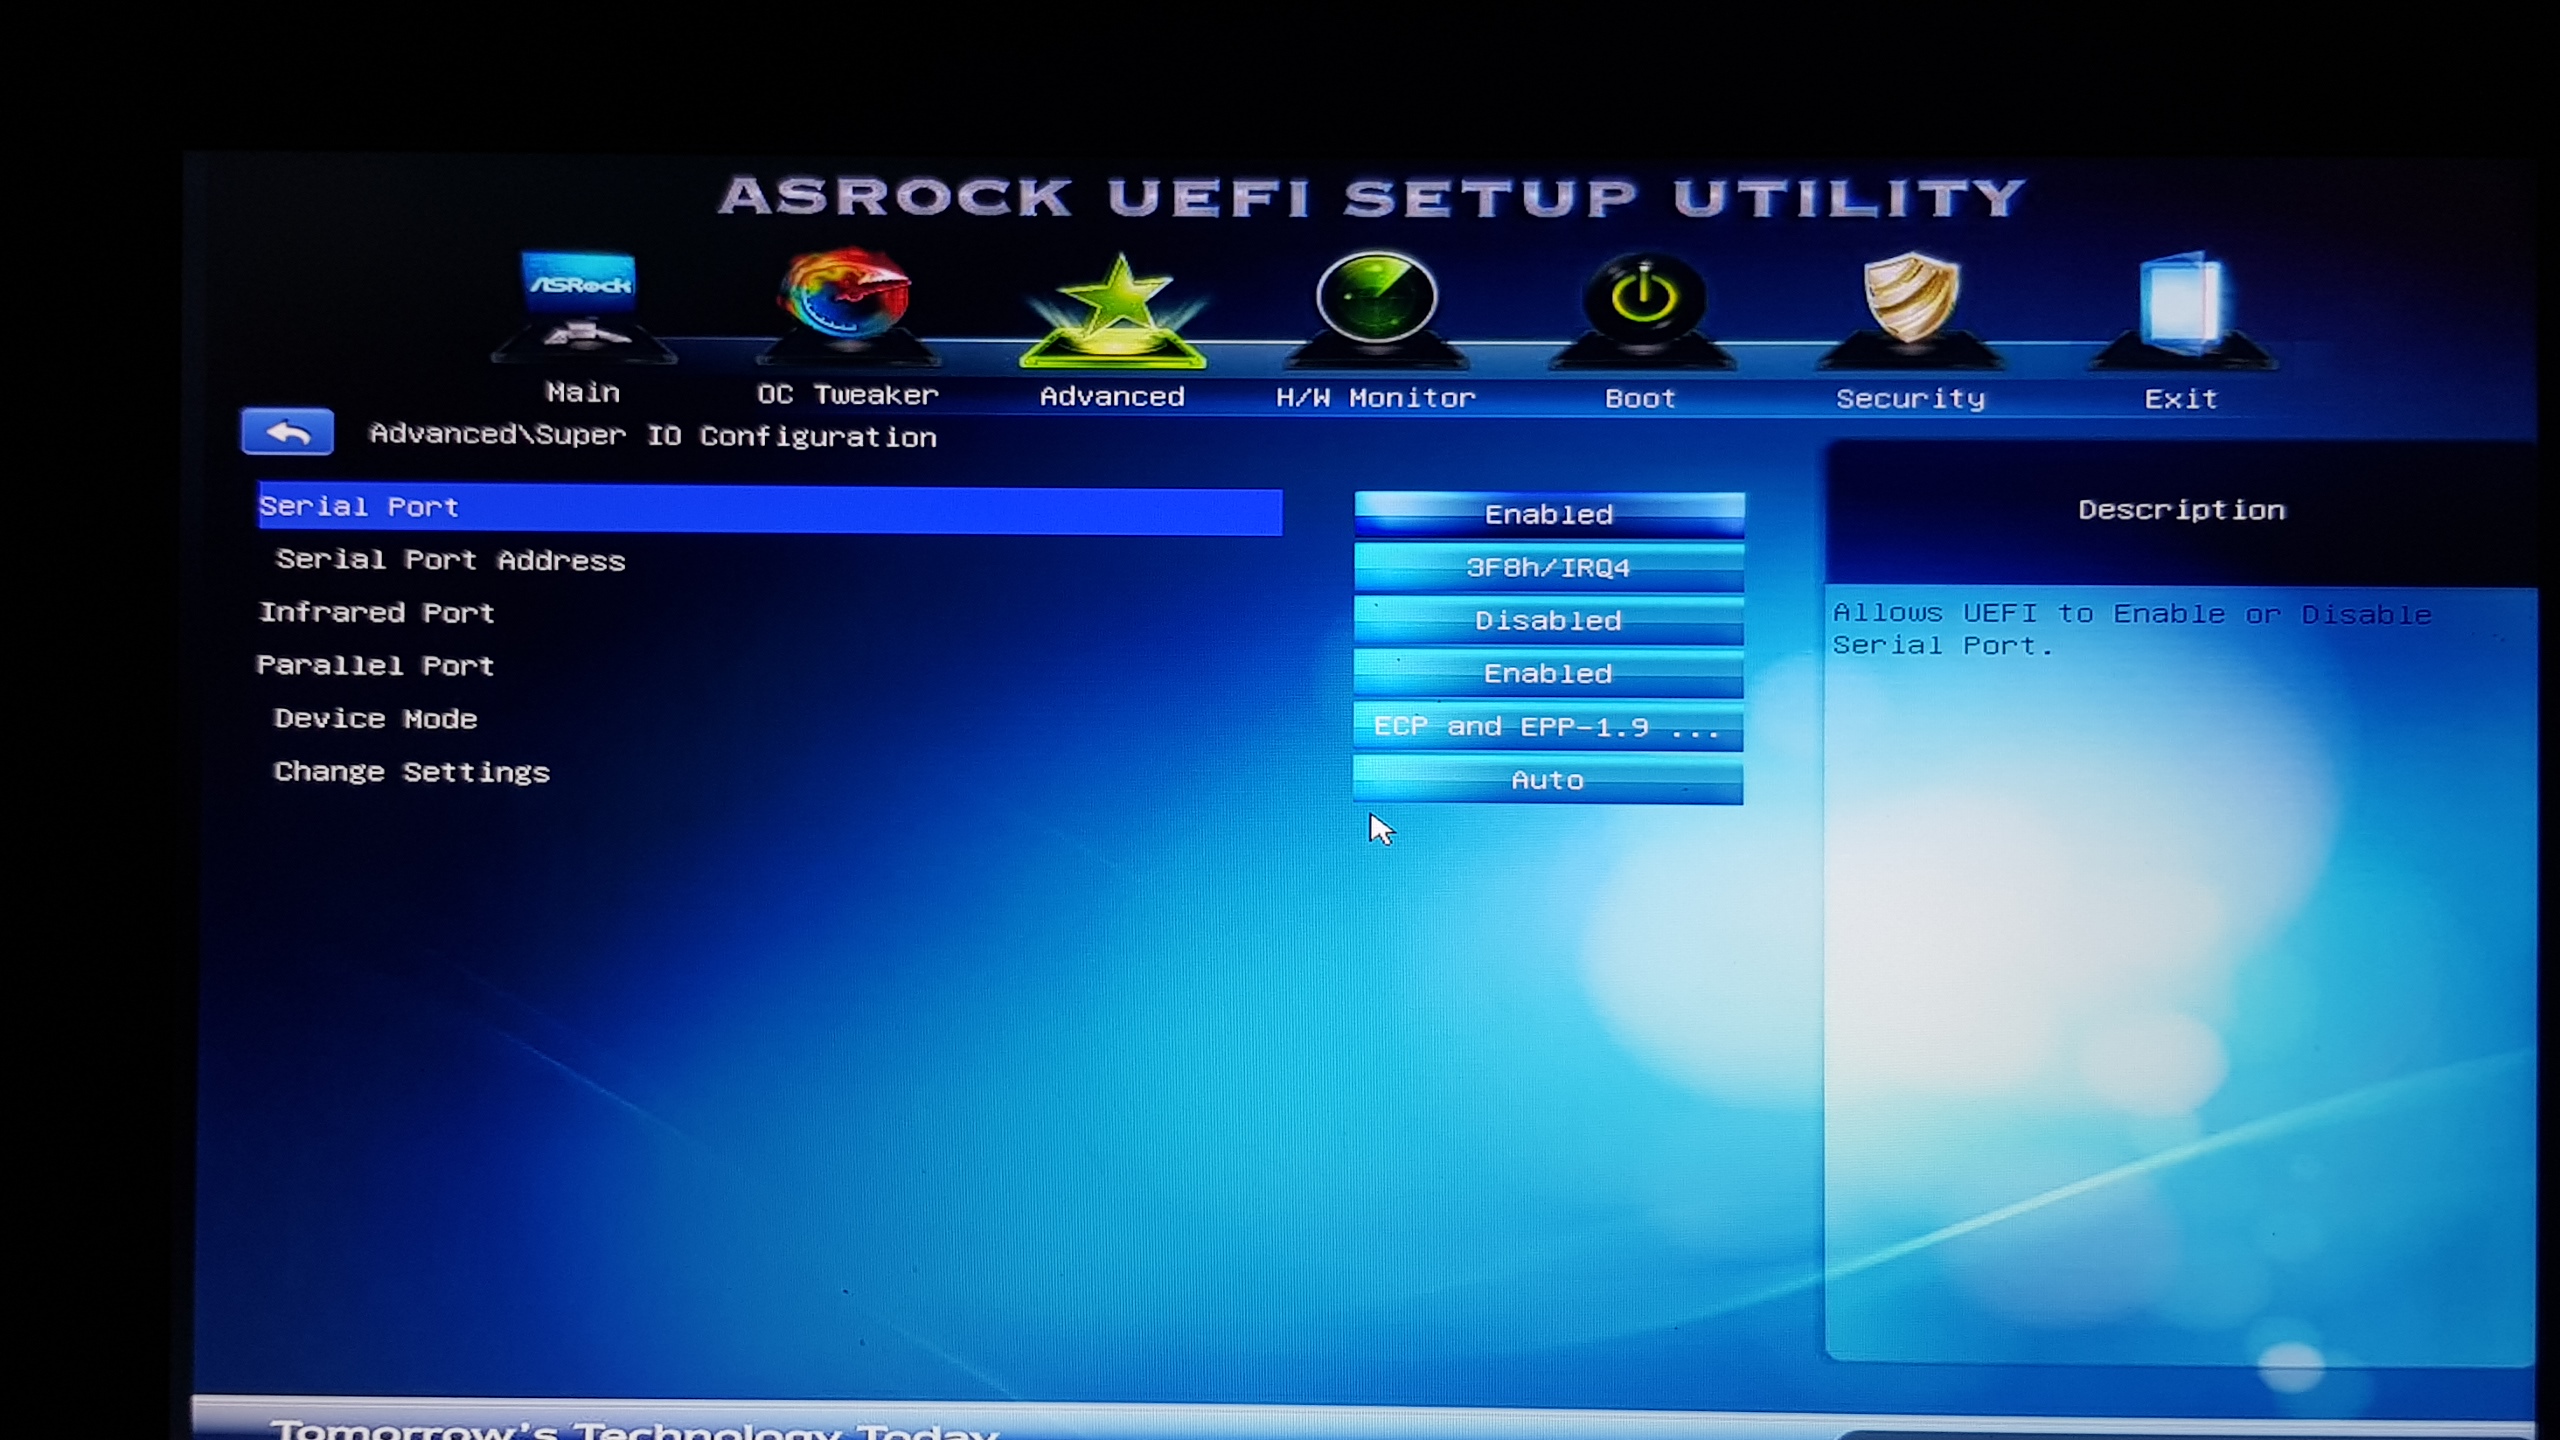Viewport: 2560px width, 1440px height.
Task: Select the highlighted Serial Port row
Action: [x=770, y=510]
